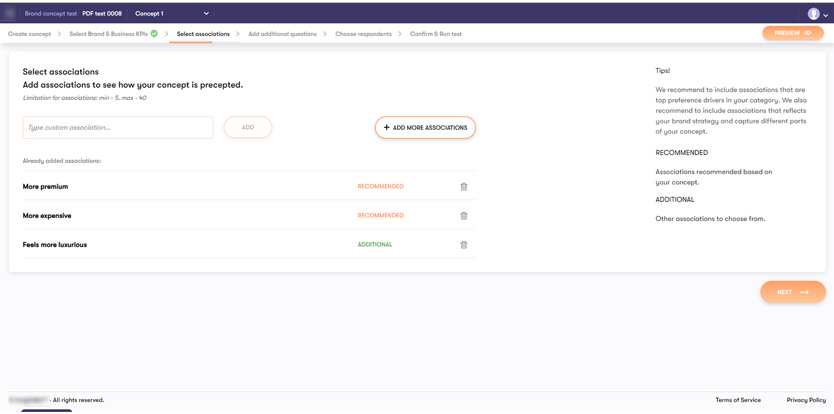This screenshot has width=834, height=414.
Task: Open Select Brand & Business KPIs step
Action: [x=108, y=34]
